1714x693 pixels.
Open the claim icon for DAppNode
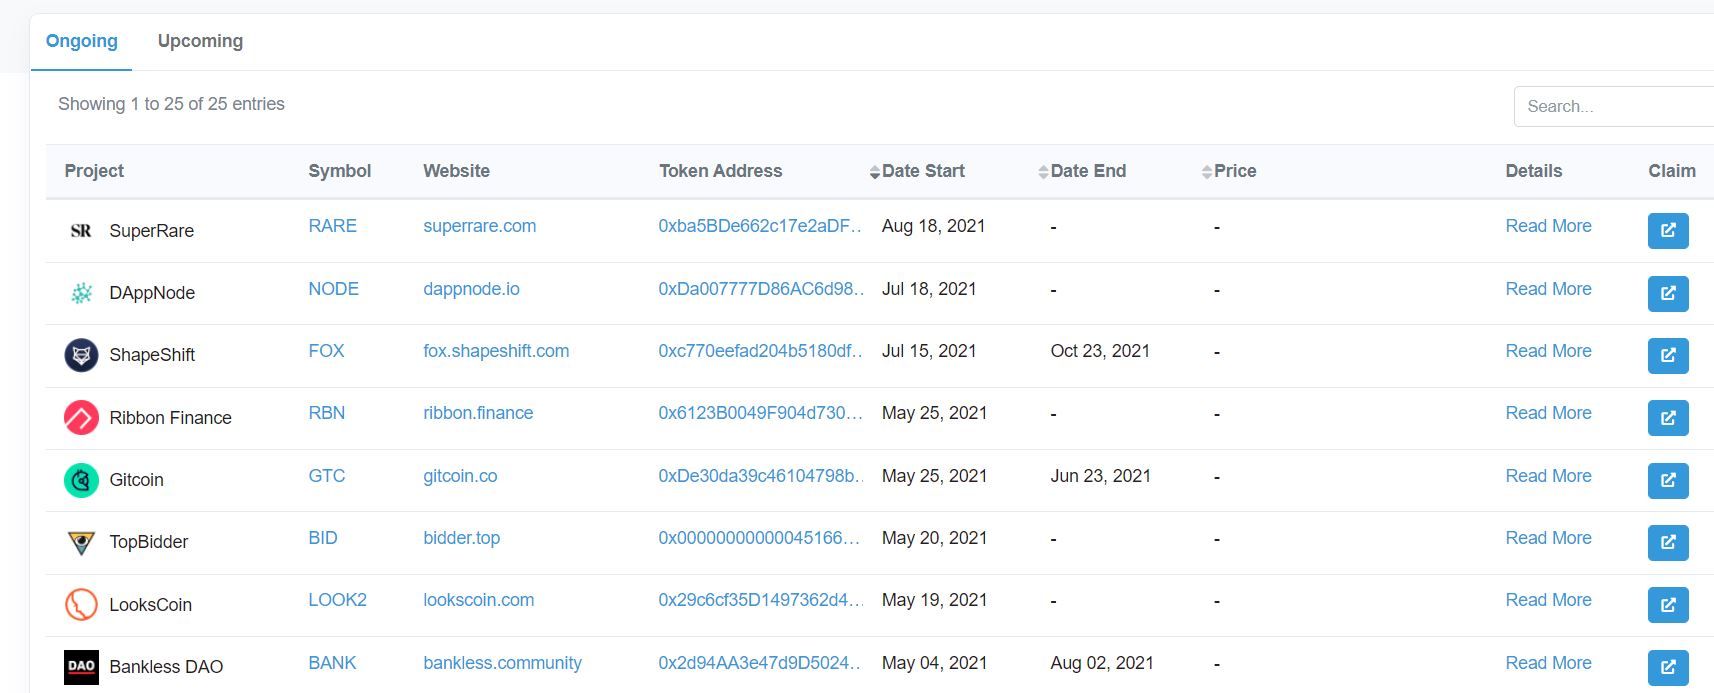[x=1668, y=293]
